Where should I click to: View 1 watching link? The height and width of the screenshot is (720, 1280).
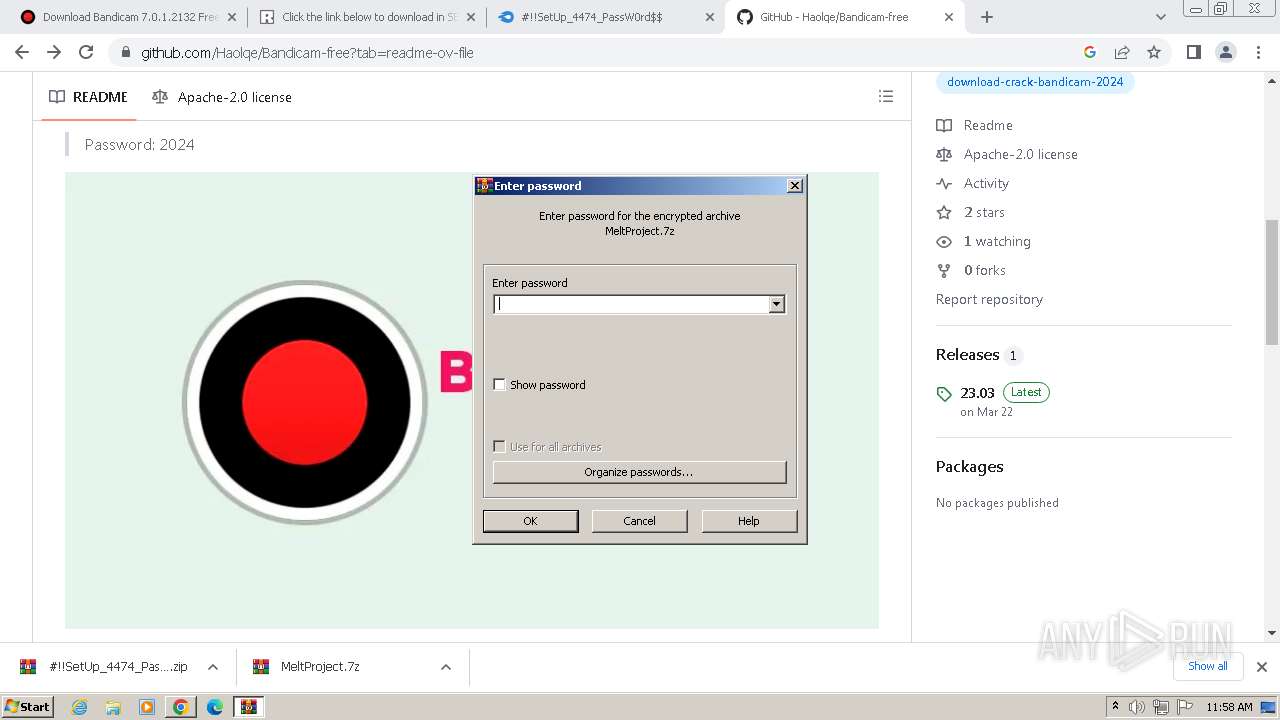coord(984,241)
